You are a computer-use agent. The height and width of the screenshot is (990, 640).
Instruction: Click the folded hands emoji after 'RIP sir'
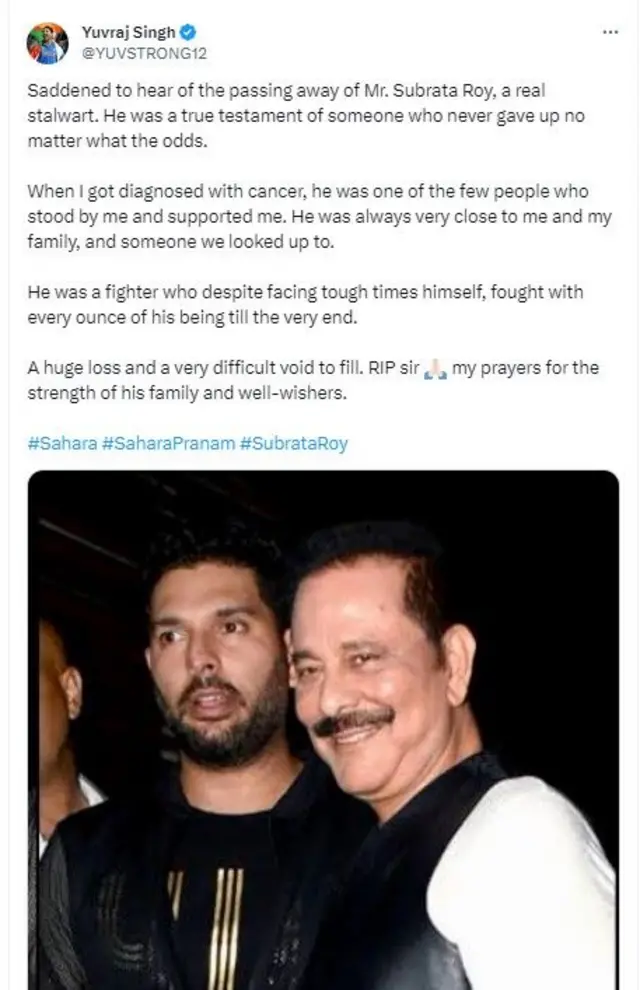click(x=436, y=368)
